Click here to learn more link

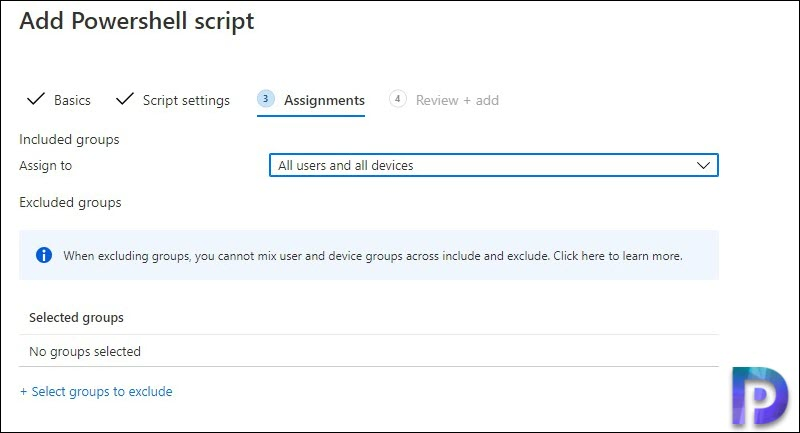pyautogui.click(x=618, y=256)
